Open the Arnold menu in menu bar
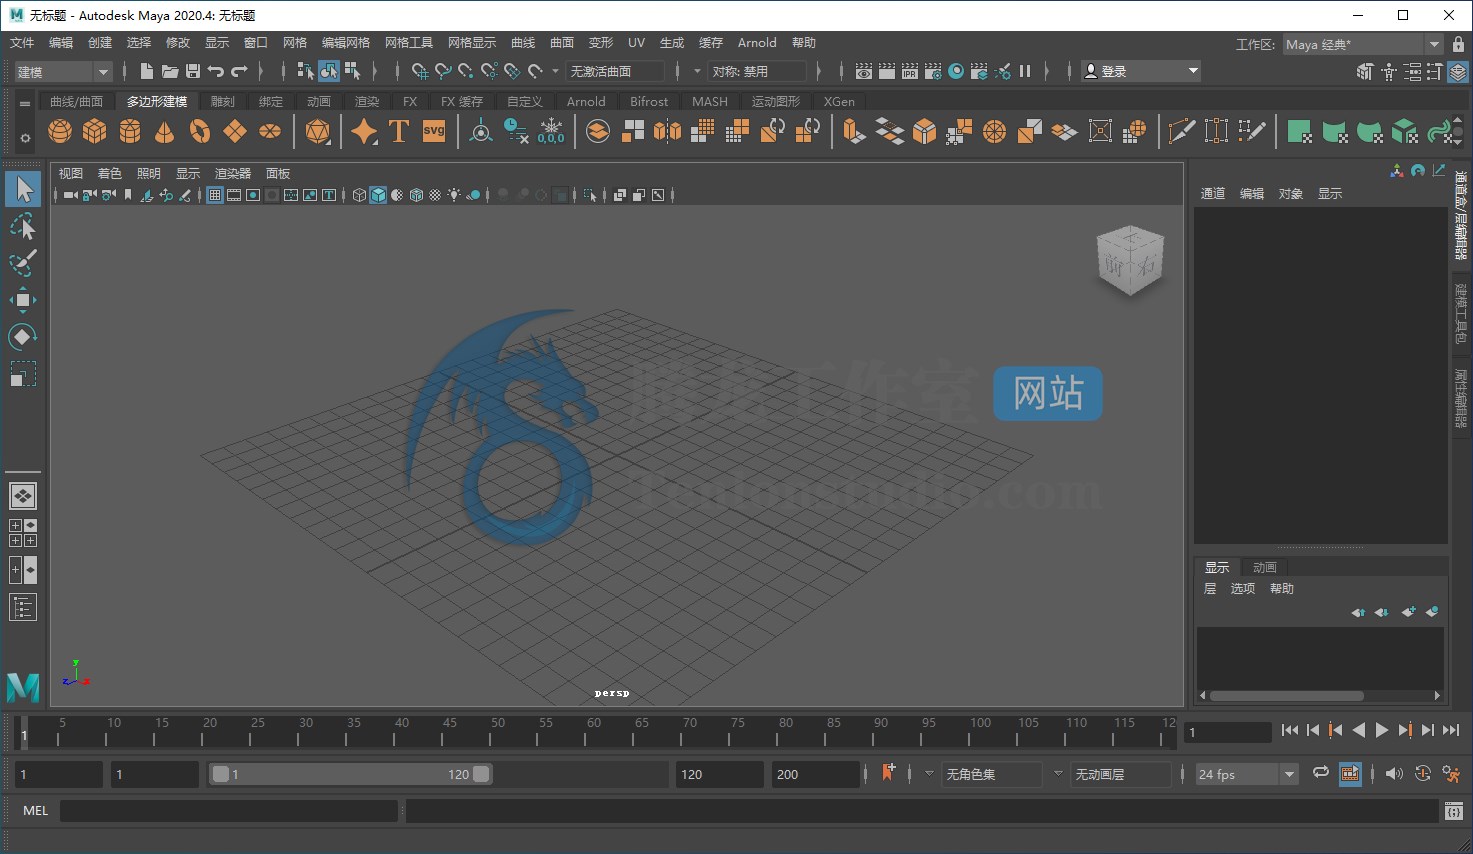The image size is (1473, 854). coord(757,43)
